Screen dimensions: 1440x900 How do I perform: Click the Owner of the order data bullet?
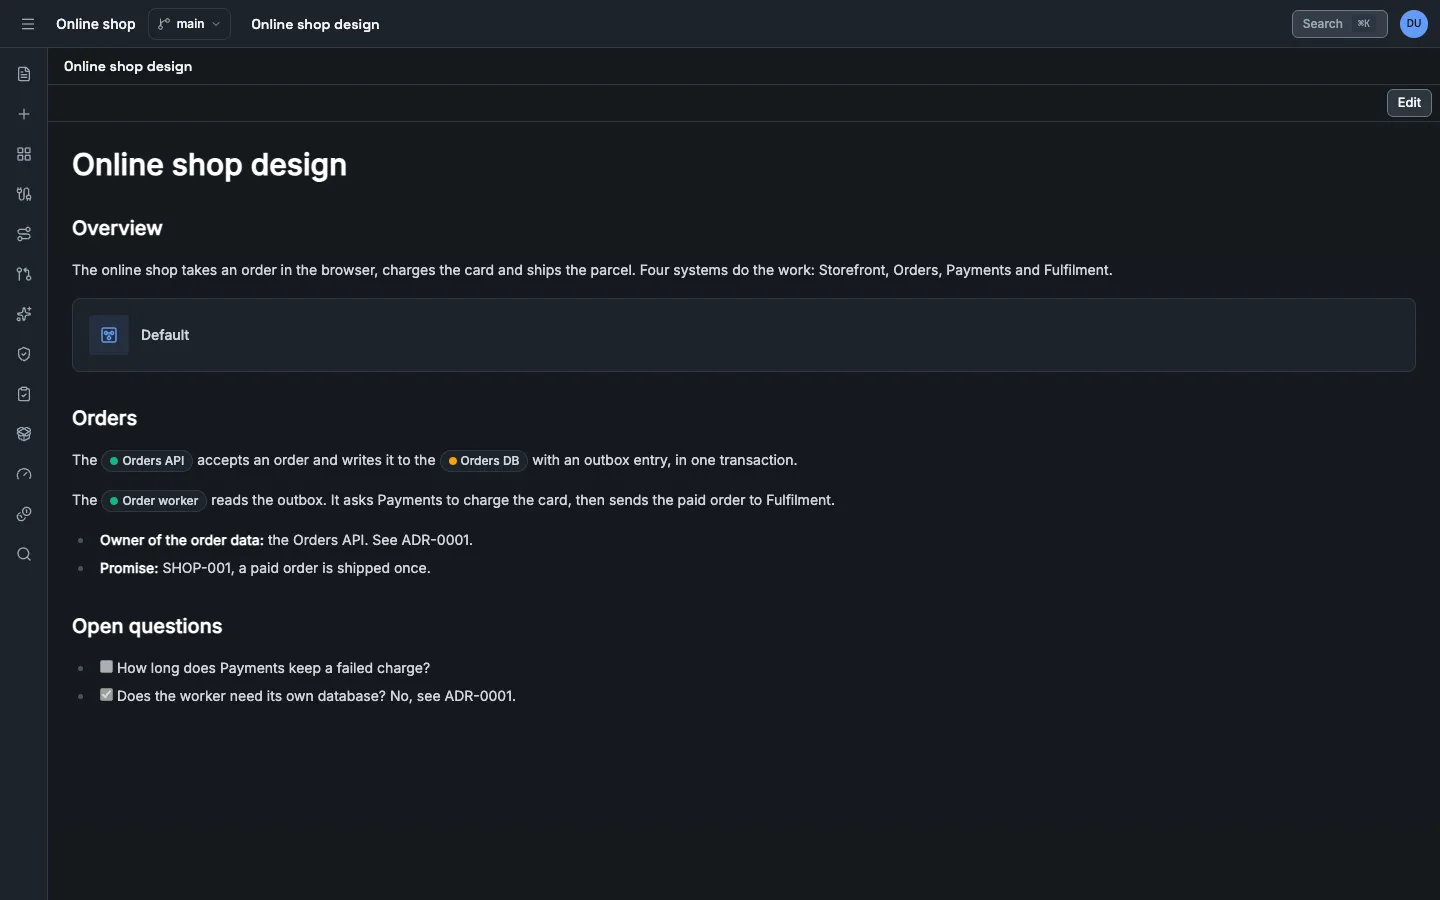tap(286, 540)
